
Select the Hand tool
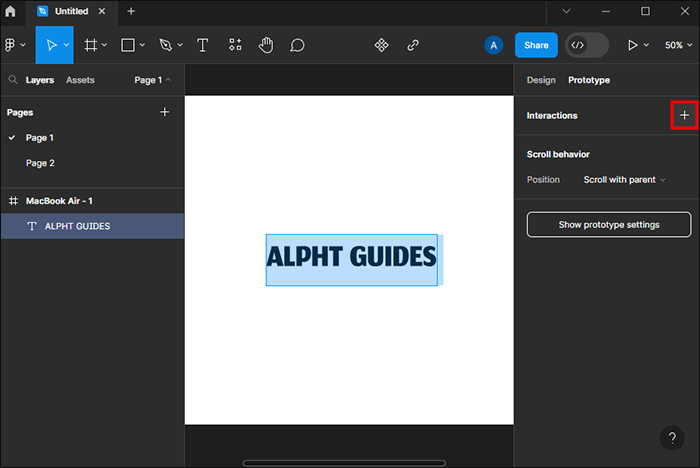(266, 45)
